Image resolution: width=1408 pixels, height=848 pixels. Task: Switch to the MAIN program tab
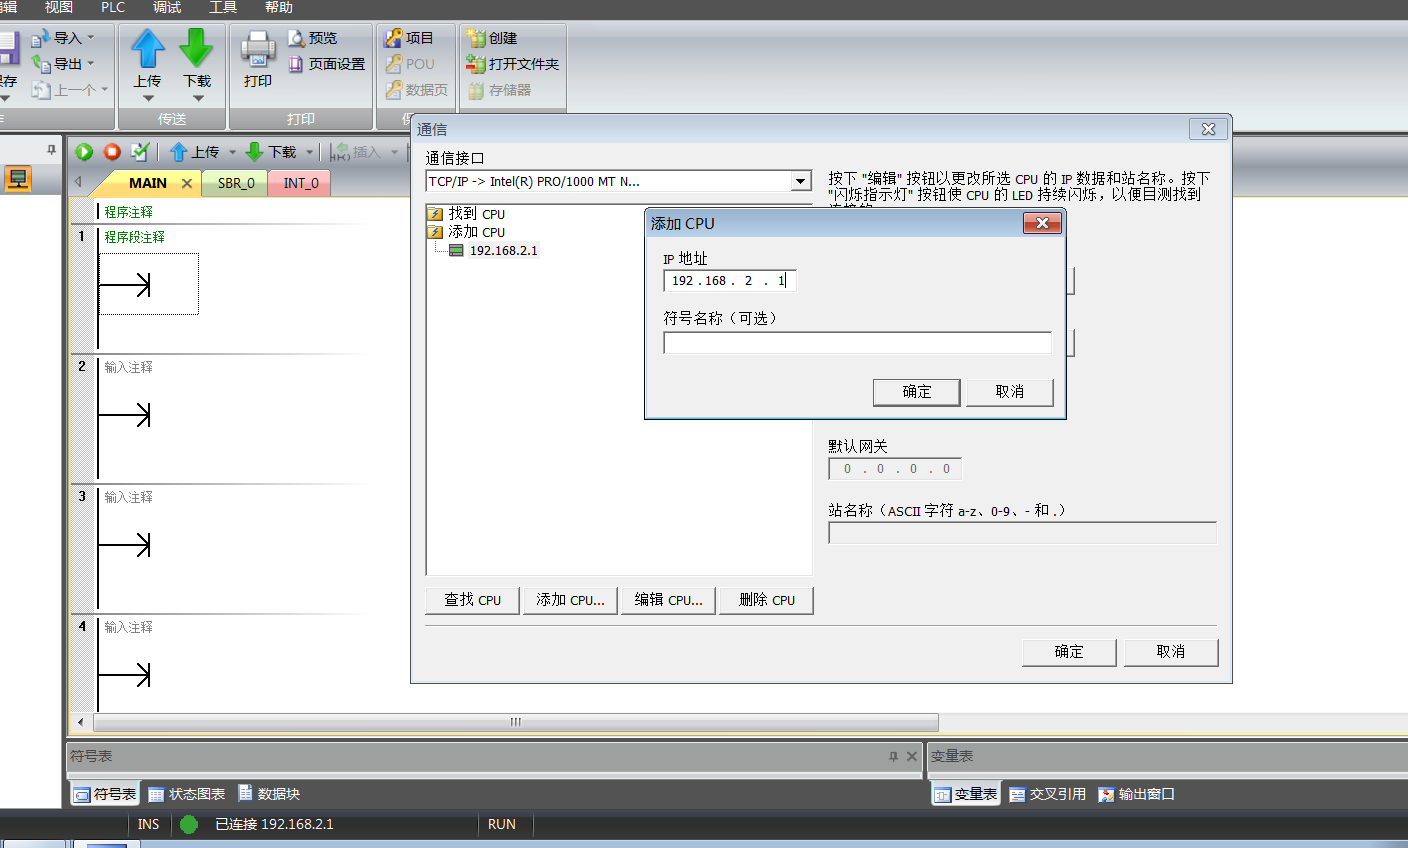point(148,183)
